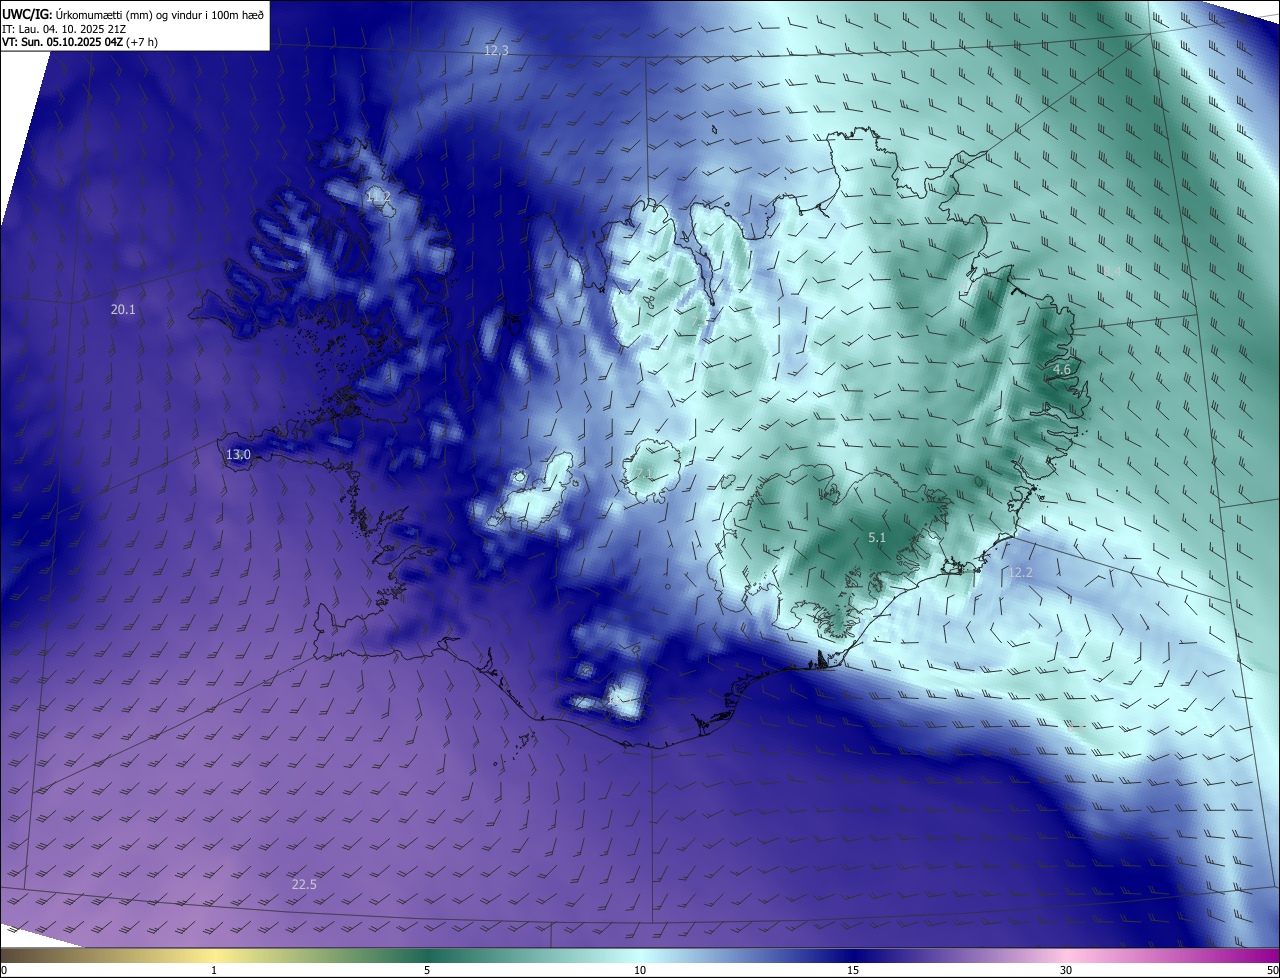Click the '10' tick on the color scale
The width and height of the screenshot is (1280, 978).
click(x=640, y=971)
